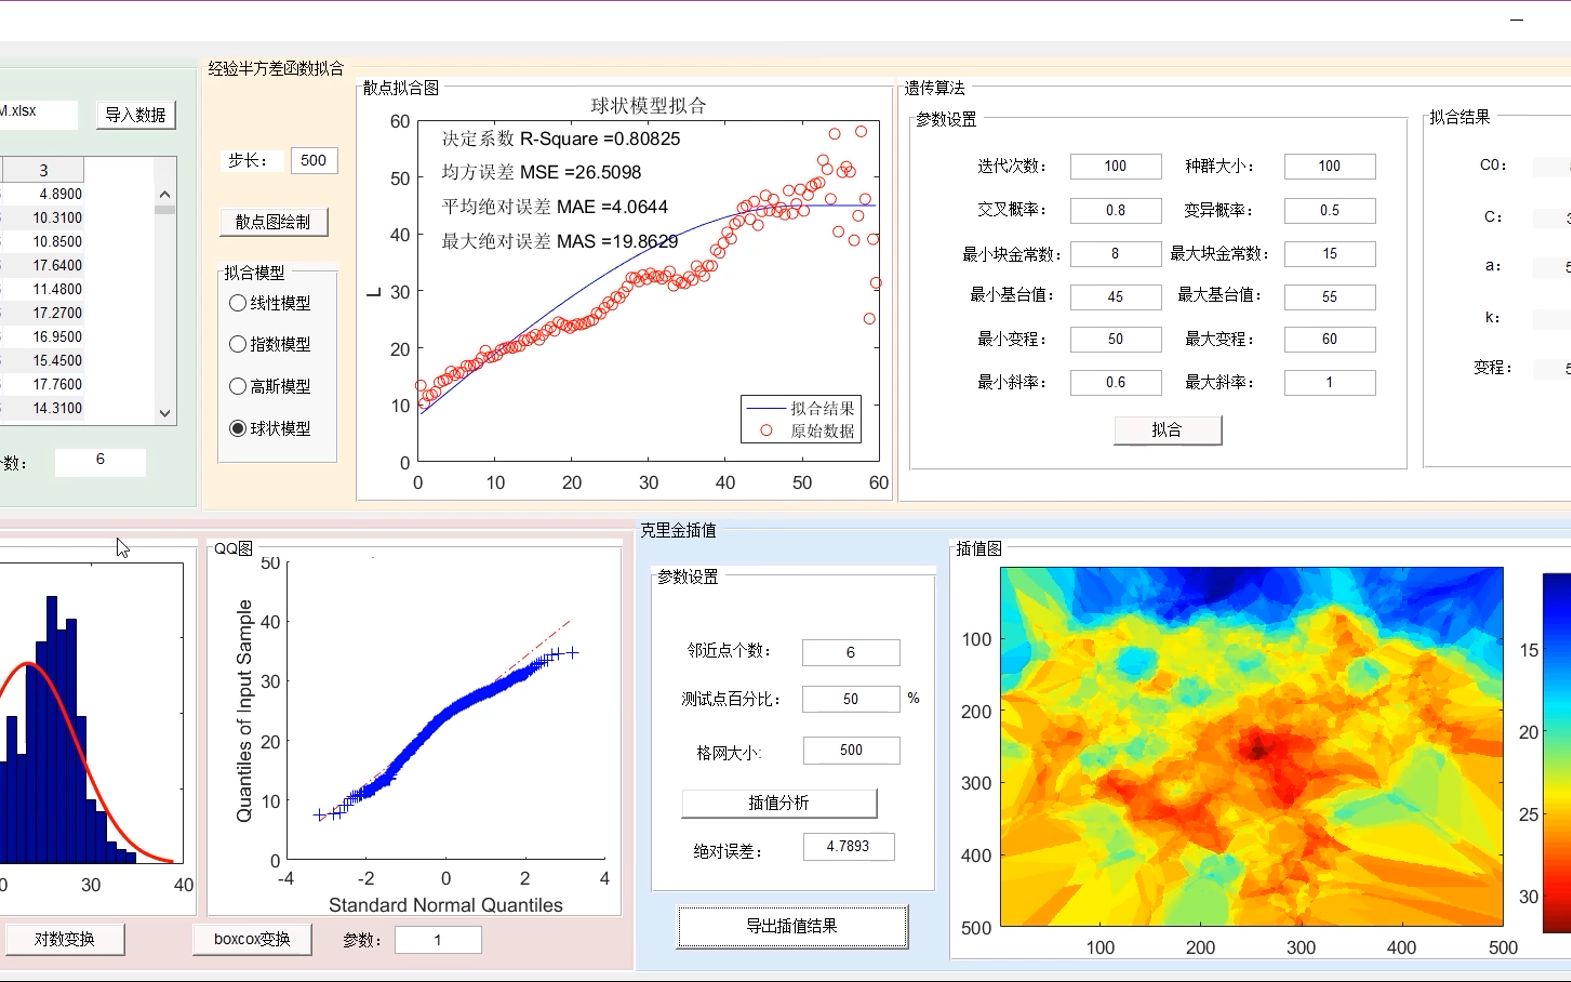
Task: Click table cell 15.4500
Action: [x=43, y=360]
